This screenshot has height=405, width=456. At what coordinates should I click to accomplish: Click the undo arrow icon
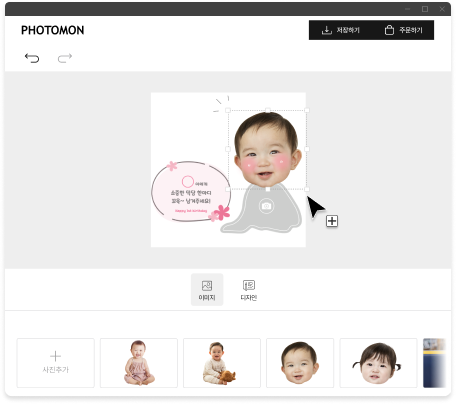(x=32, y=58)
